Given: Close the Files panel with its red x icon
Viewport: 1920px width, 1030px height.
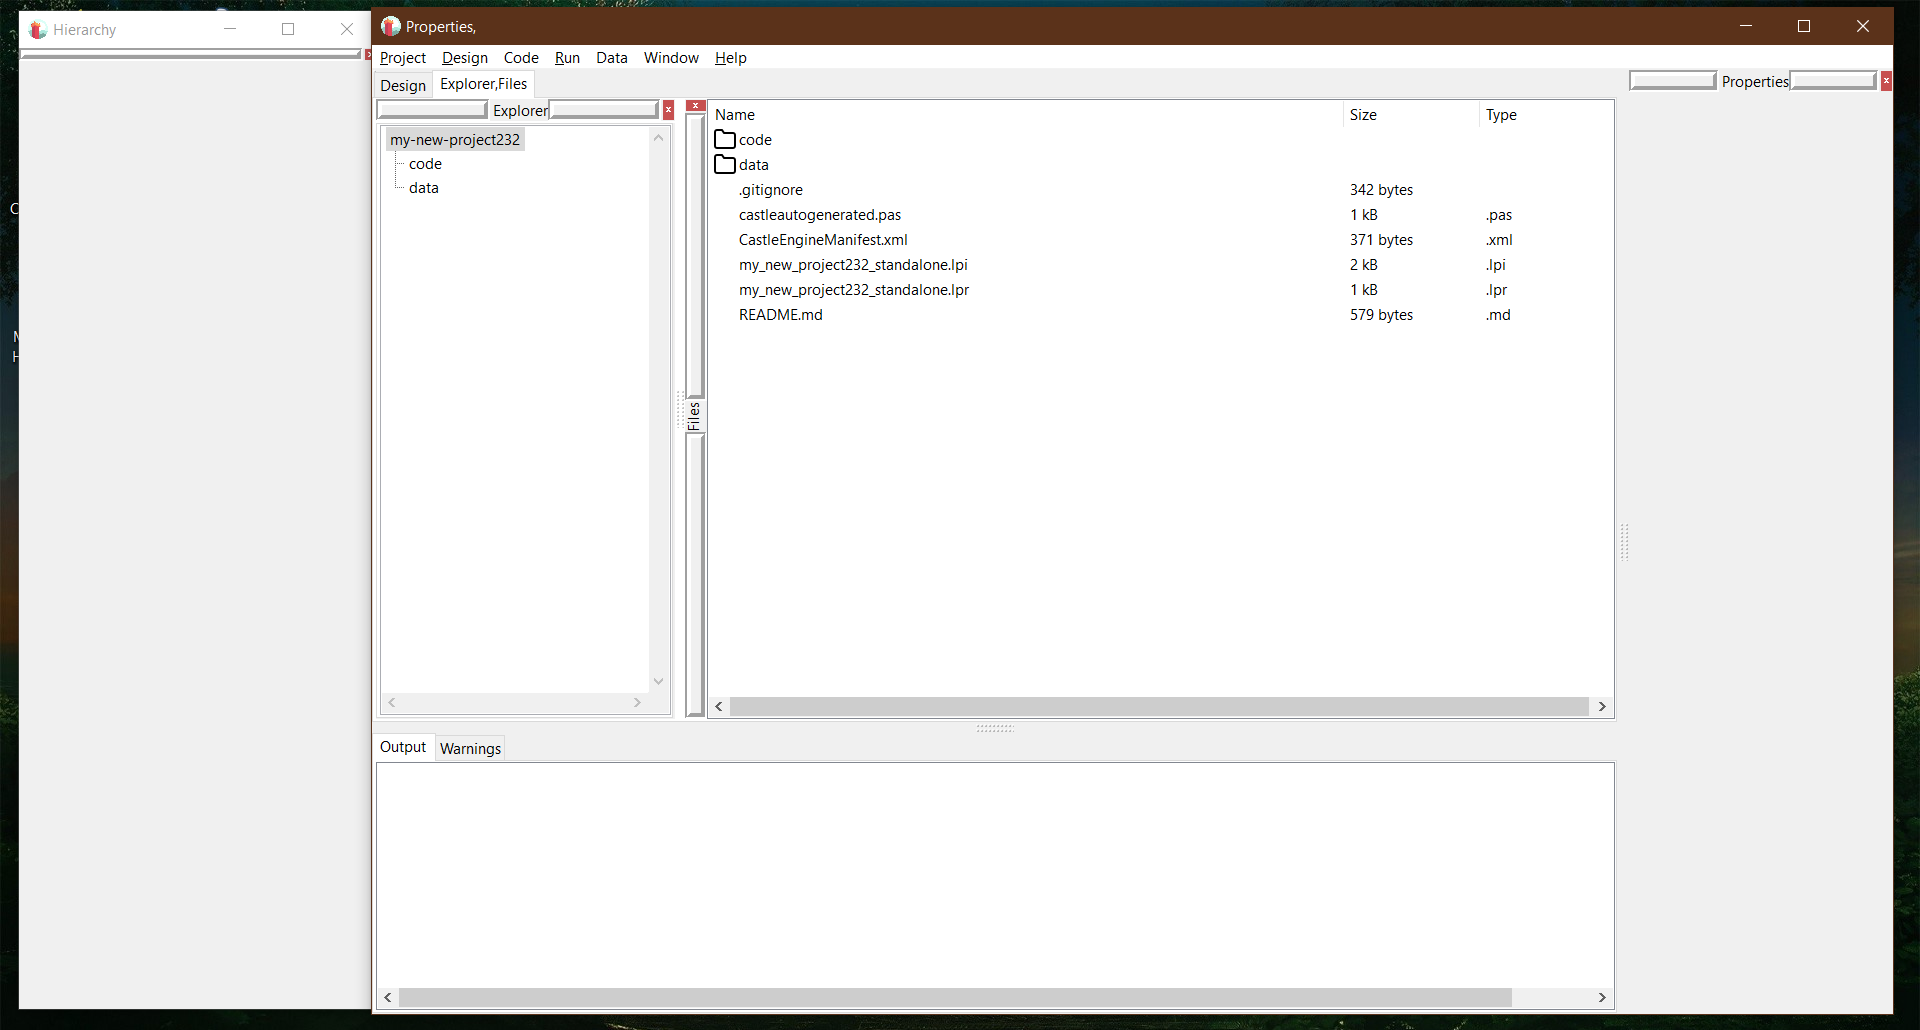Looking at the screenshot, I should tap(696, 104).
